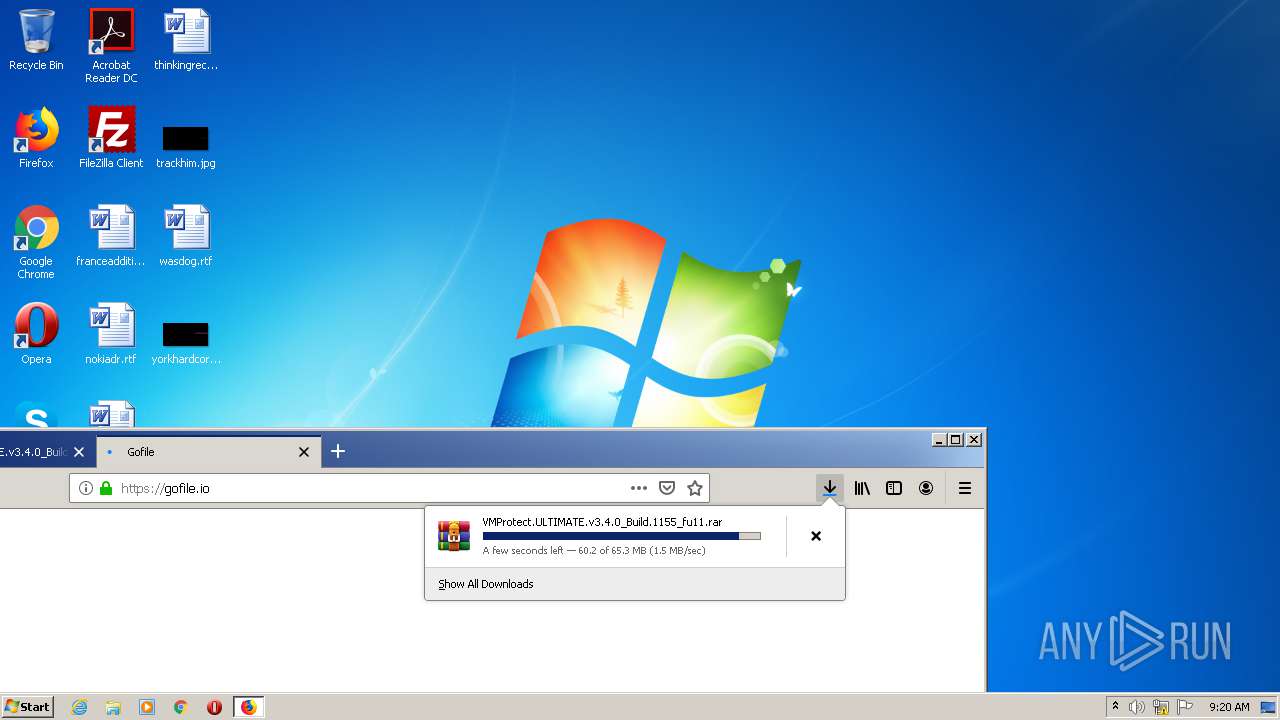Open the Windows Start menu

(x=27, y=707)
